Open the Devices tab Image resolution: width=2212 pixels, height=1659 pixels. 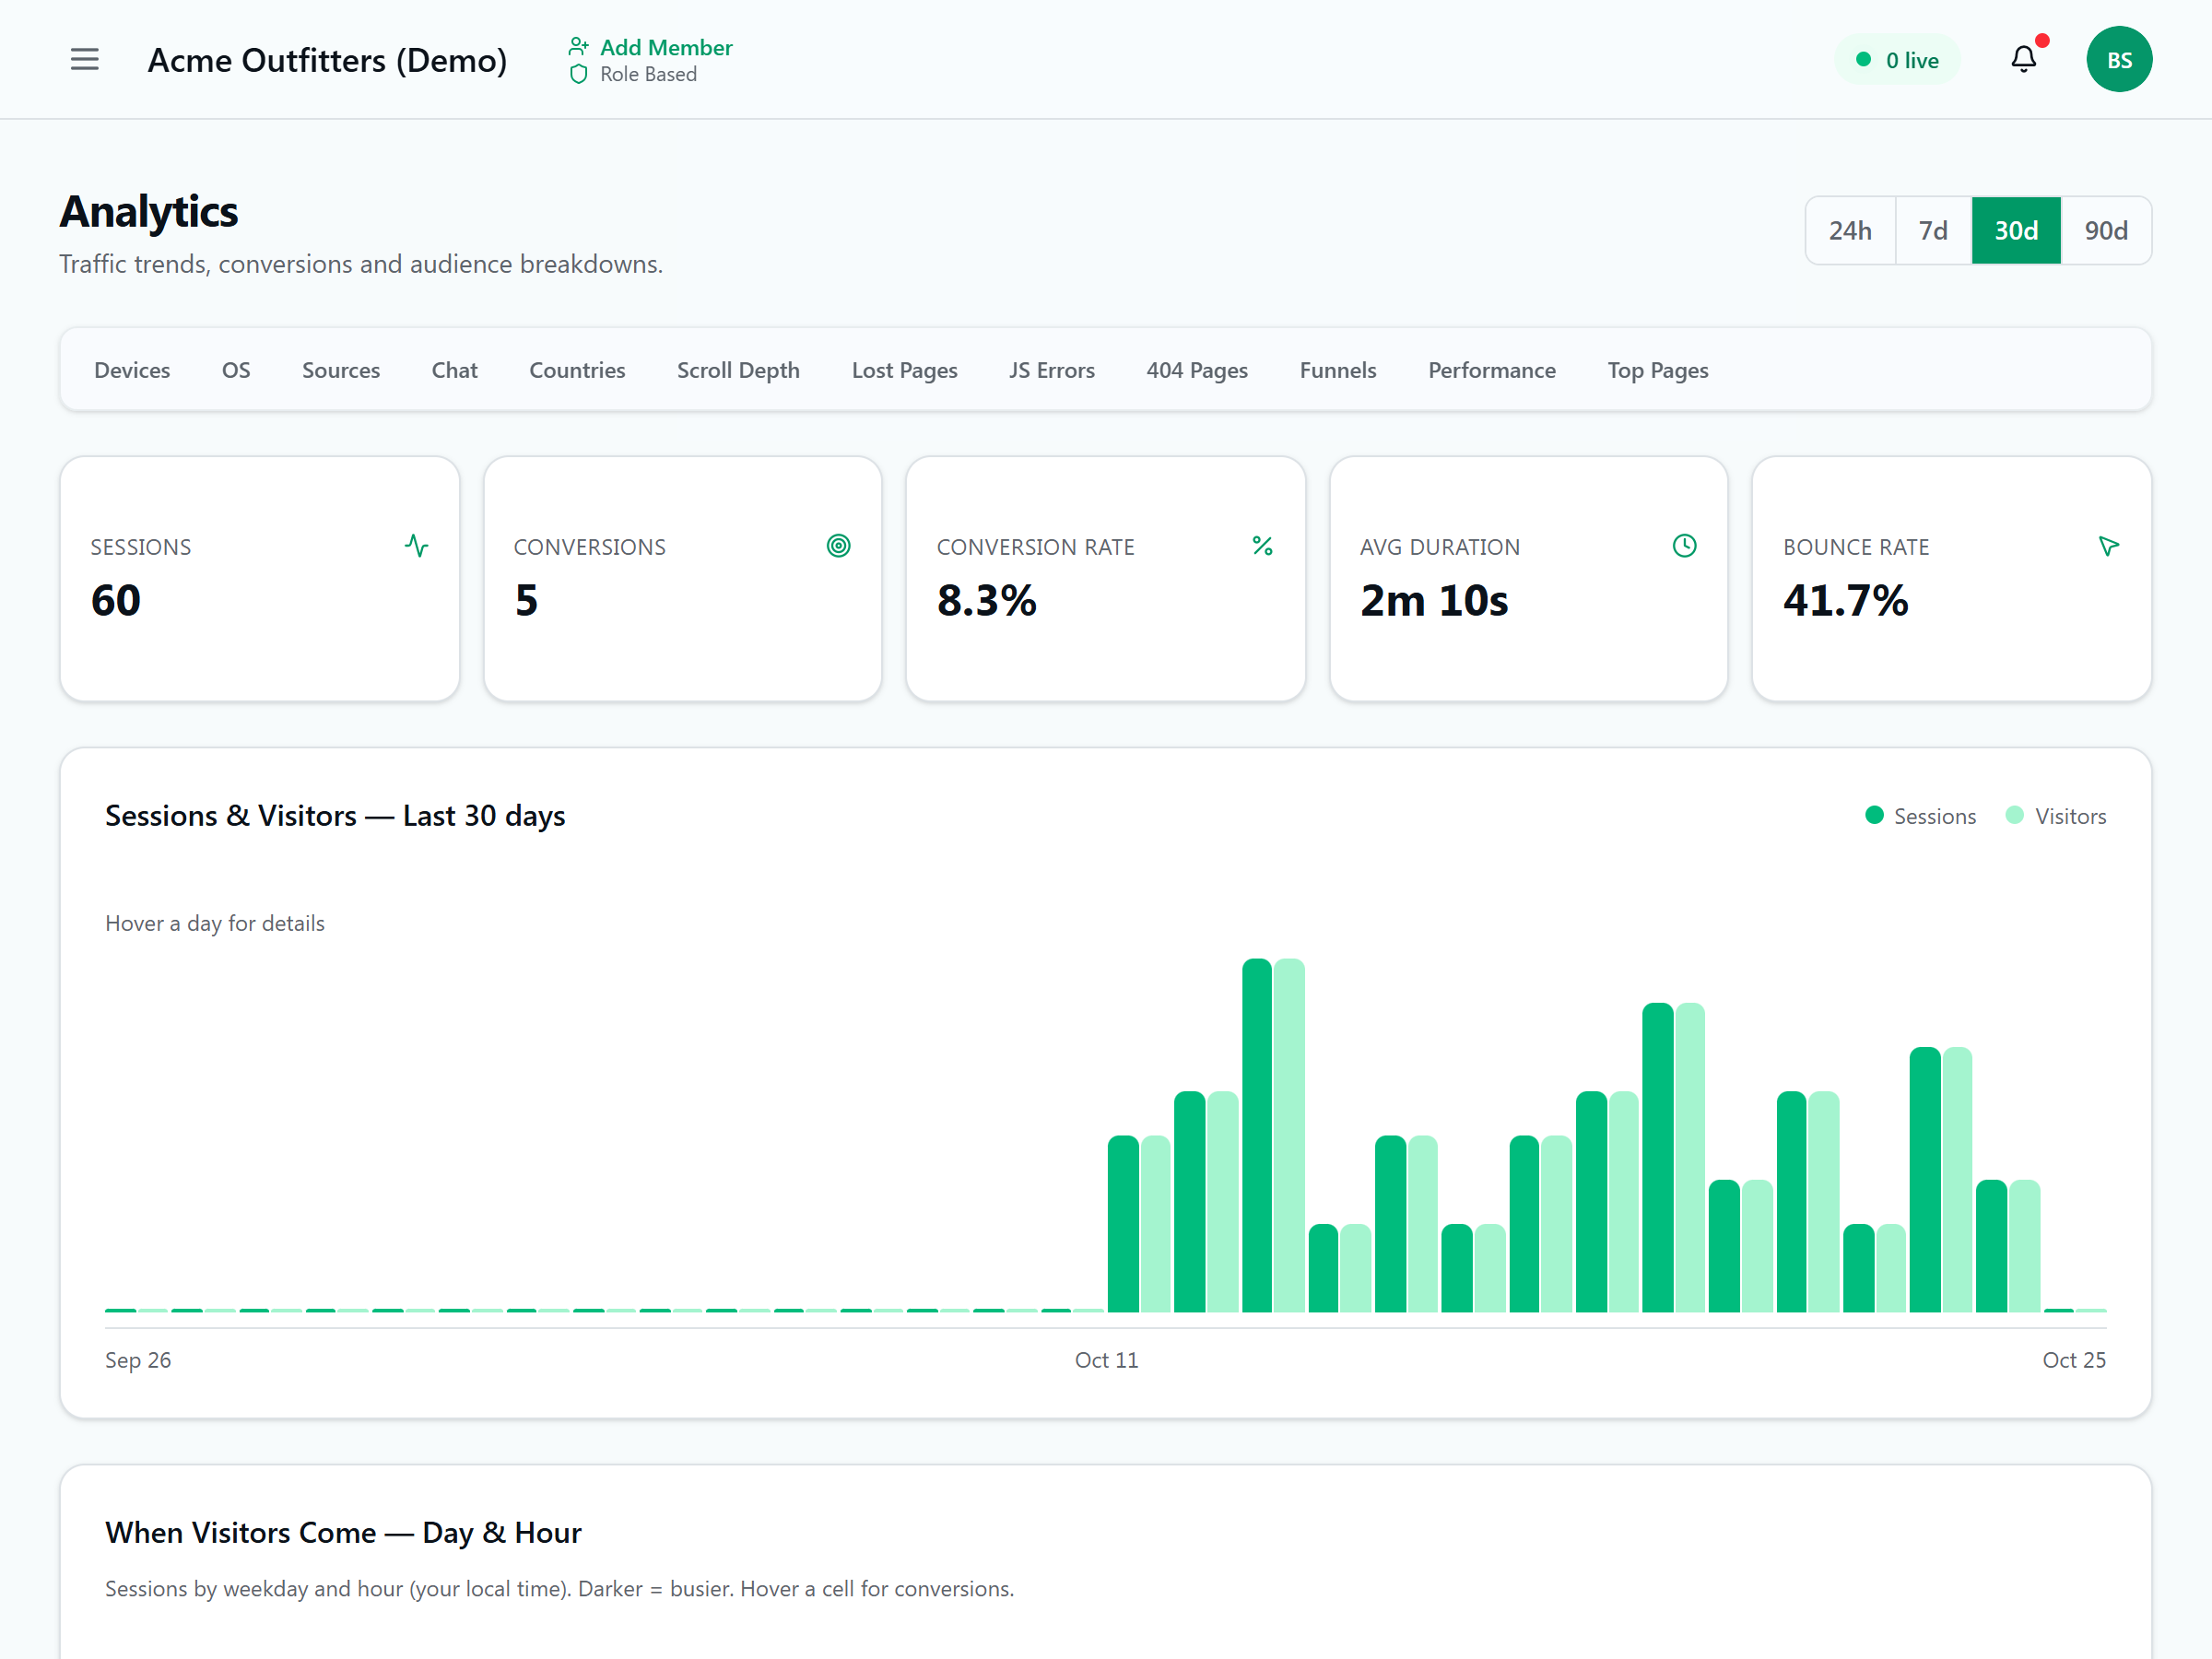(x=132, y=370)
